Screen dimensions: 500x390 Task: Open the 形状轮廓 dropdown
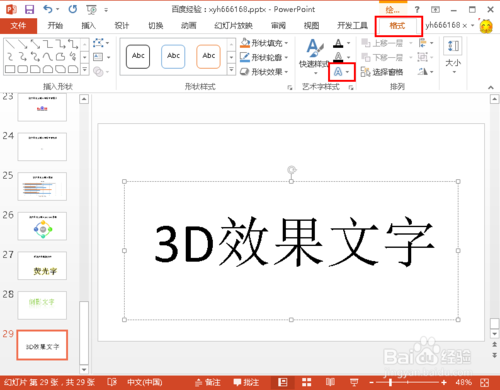(264, 57)
